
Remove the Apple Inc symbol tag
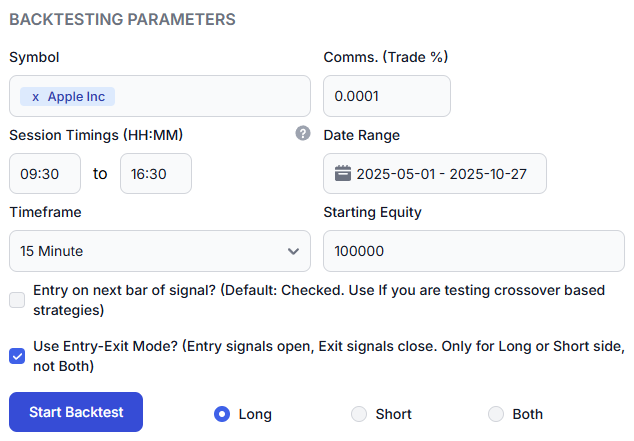point(36,97)
